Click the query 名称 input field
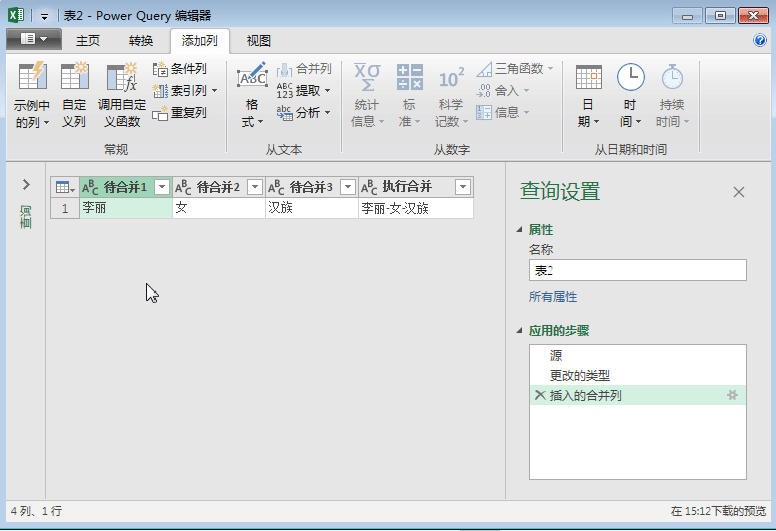The width and height of the screenshot is (776, 531). pos(637,271)
